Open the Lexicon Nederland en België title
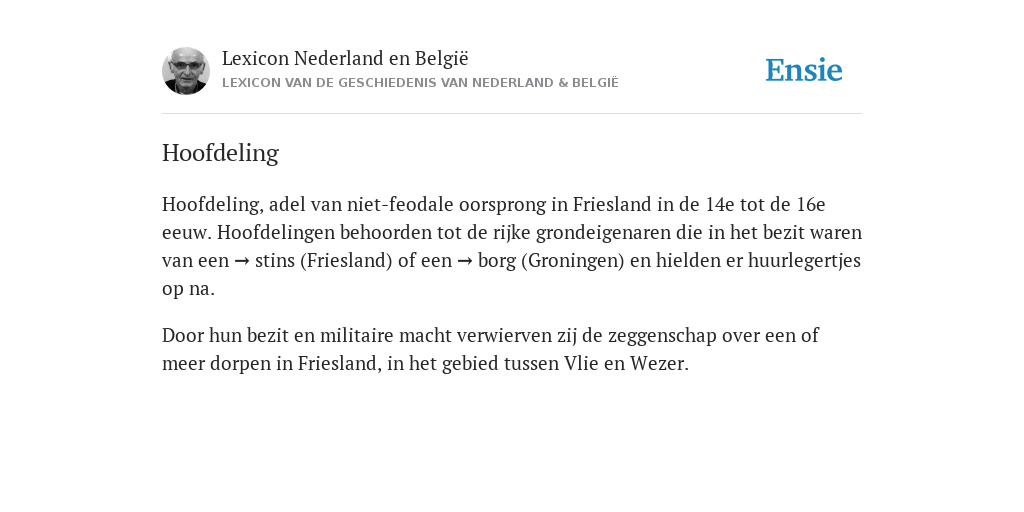Viewport: 1024px width, 512px height. coord(345,58)
